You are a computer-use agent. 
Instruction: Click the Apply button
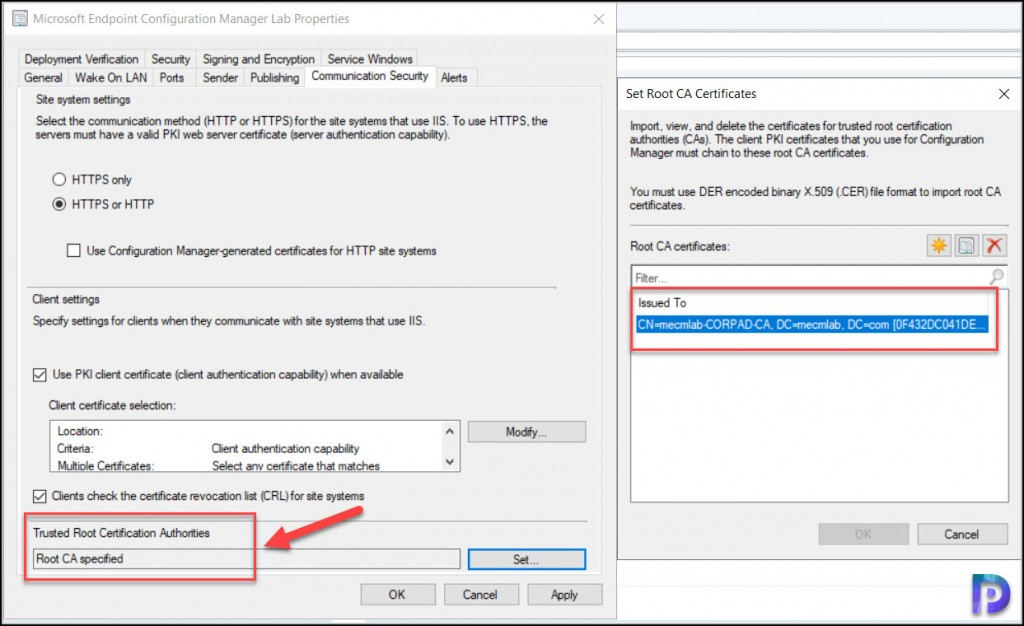[564, 595]
